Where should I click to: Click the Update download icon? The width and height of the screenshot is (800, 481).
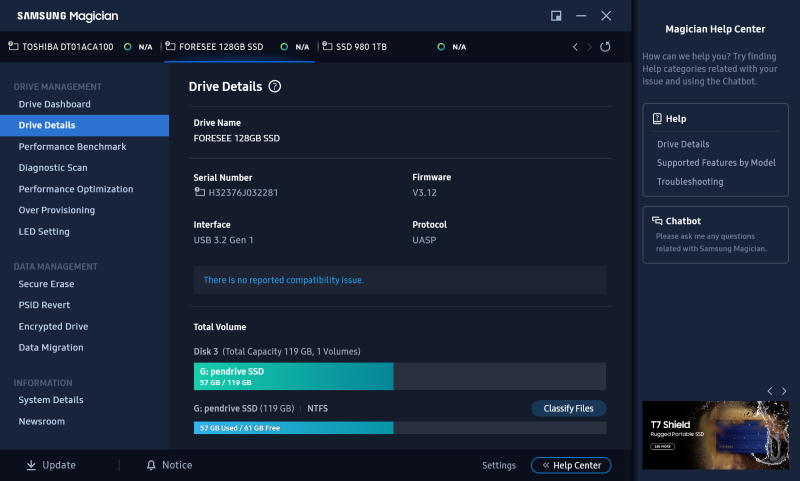31,465
